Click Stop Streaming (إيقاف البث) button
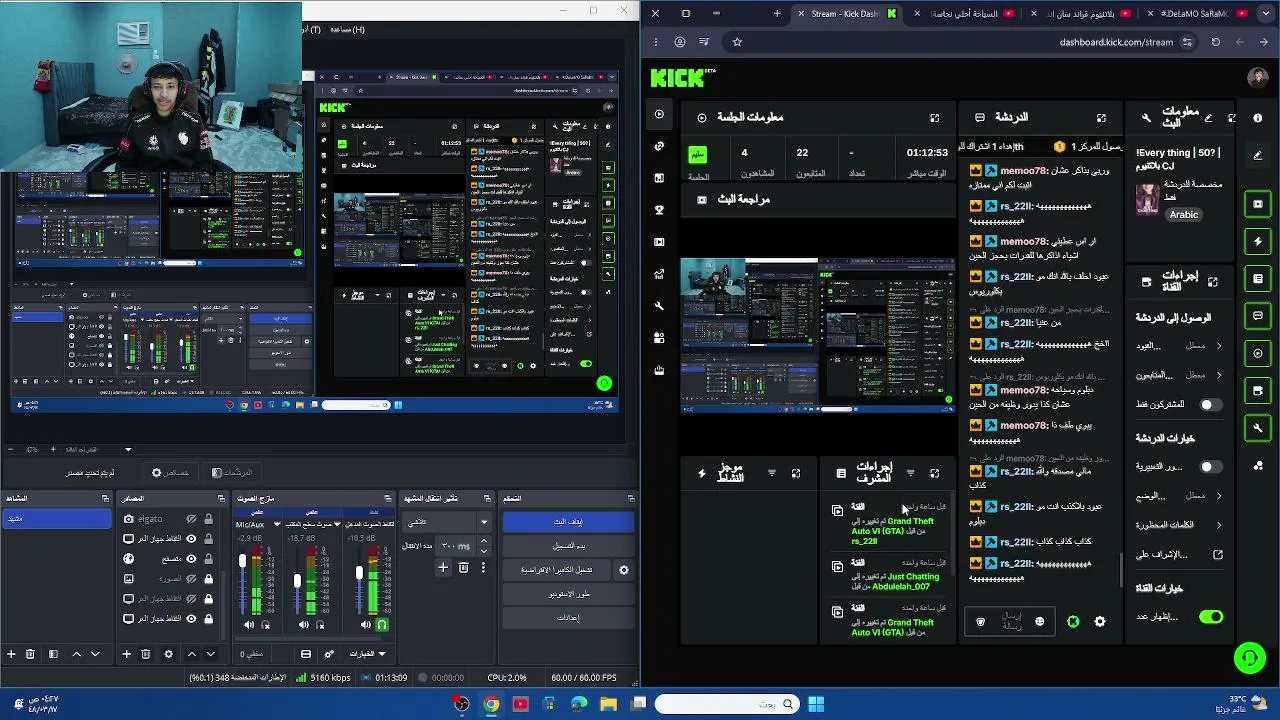 (x=568, y=522)
